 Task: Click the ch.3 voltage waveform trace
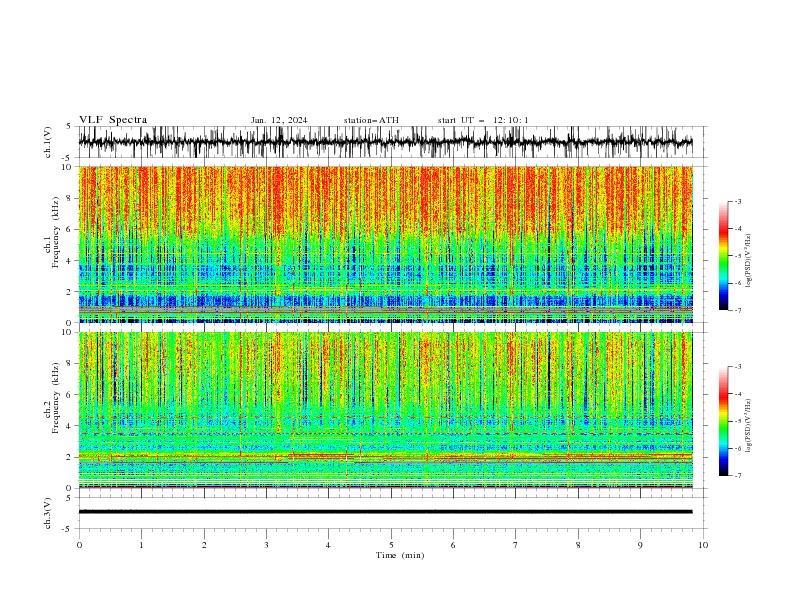coord(385,512)
